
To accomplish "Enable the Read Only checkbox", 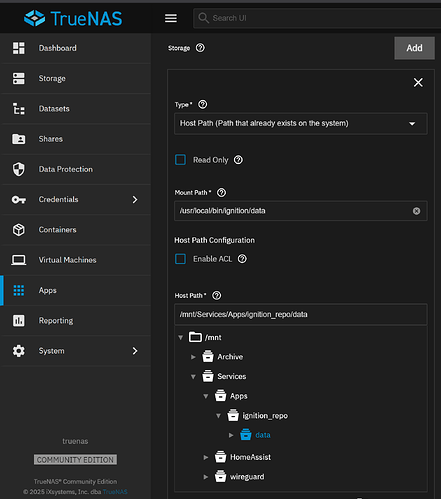I will click(x=180, y=160).
